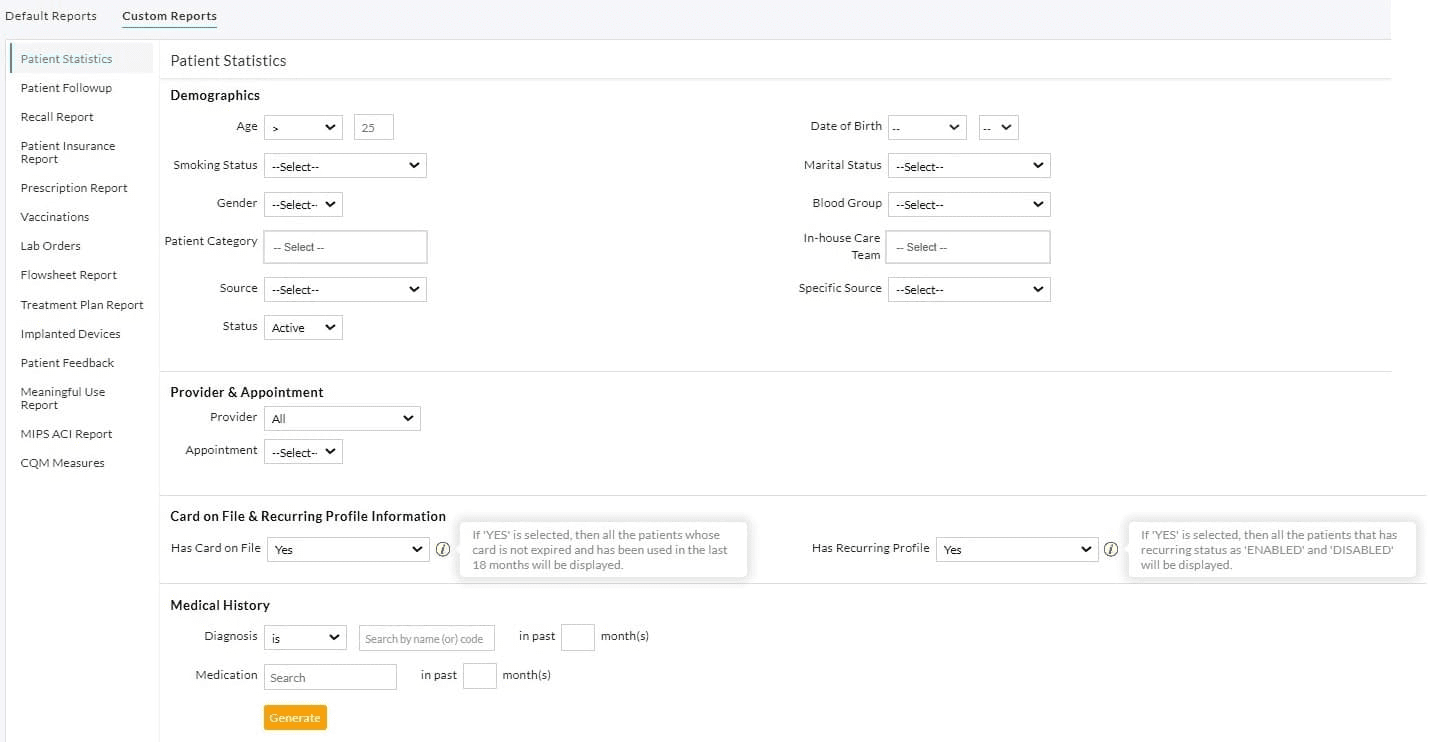Switch to the Default Reports tab
Screen dimensions: 1430x742
[51, 16]
